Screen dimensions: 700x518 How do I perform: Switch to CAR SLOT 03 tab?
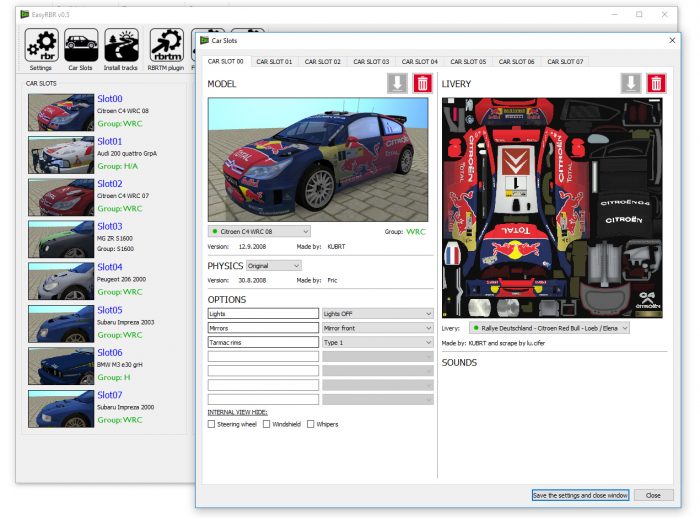[371, 62]
